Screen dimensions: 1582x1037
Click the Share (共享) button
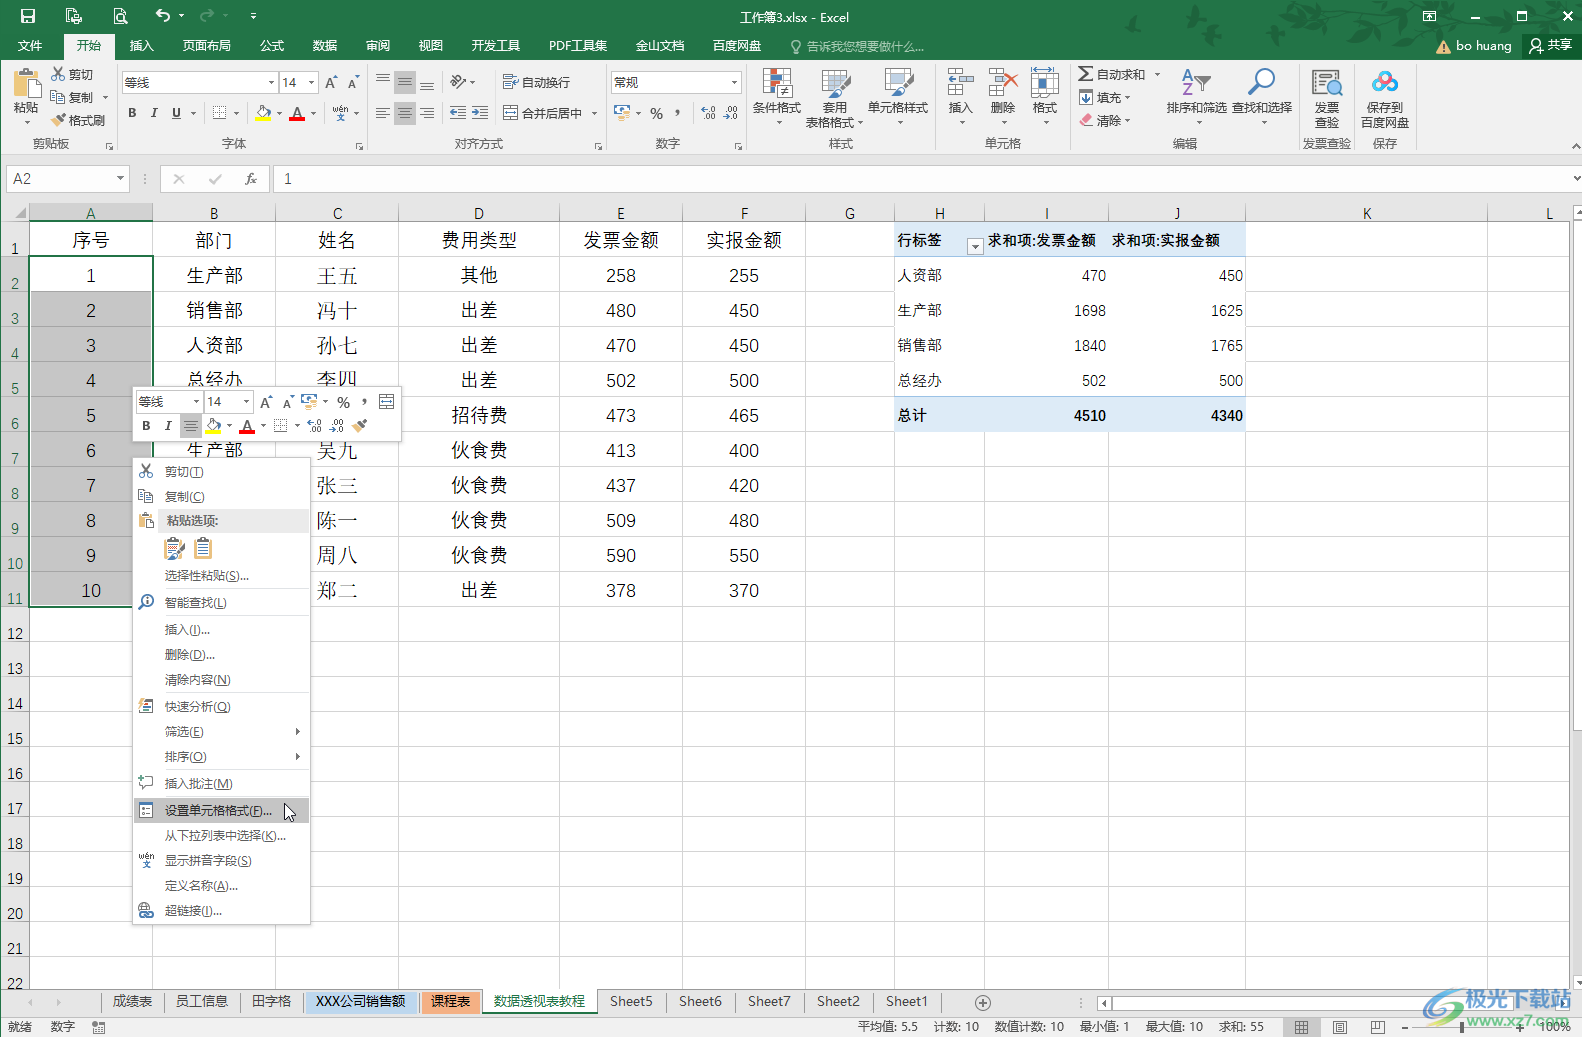[1550, 45]
